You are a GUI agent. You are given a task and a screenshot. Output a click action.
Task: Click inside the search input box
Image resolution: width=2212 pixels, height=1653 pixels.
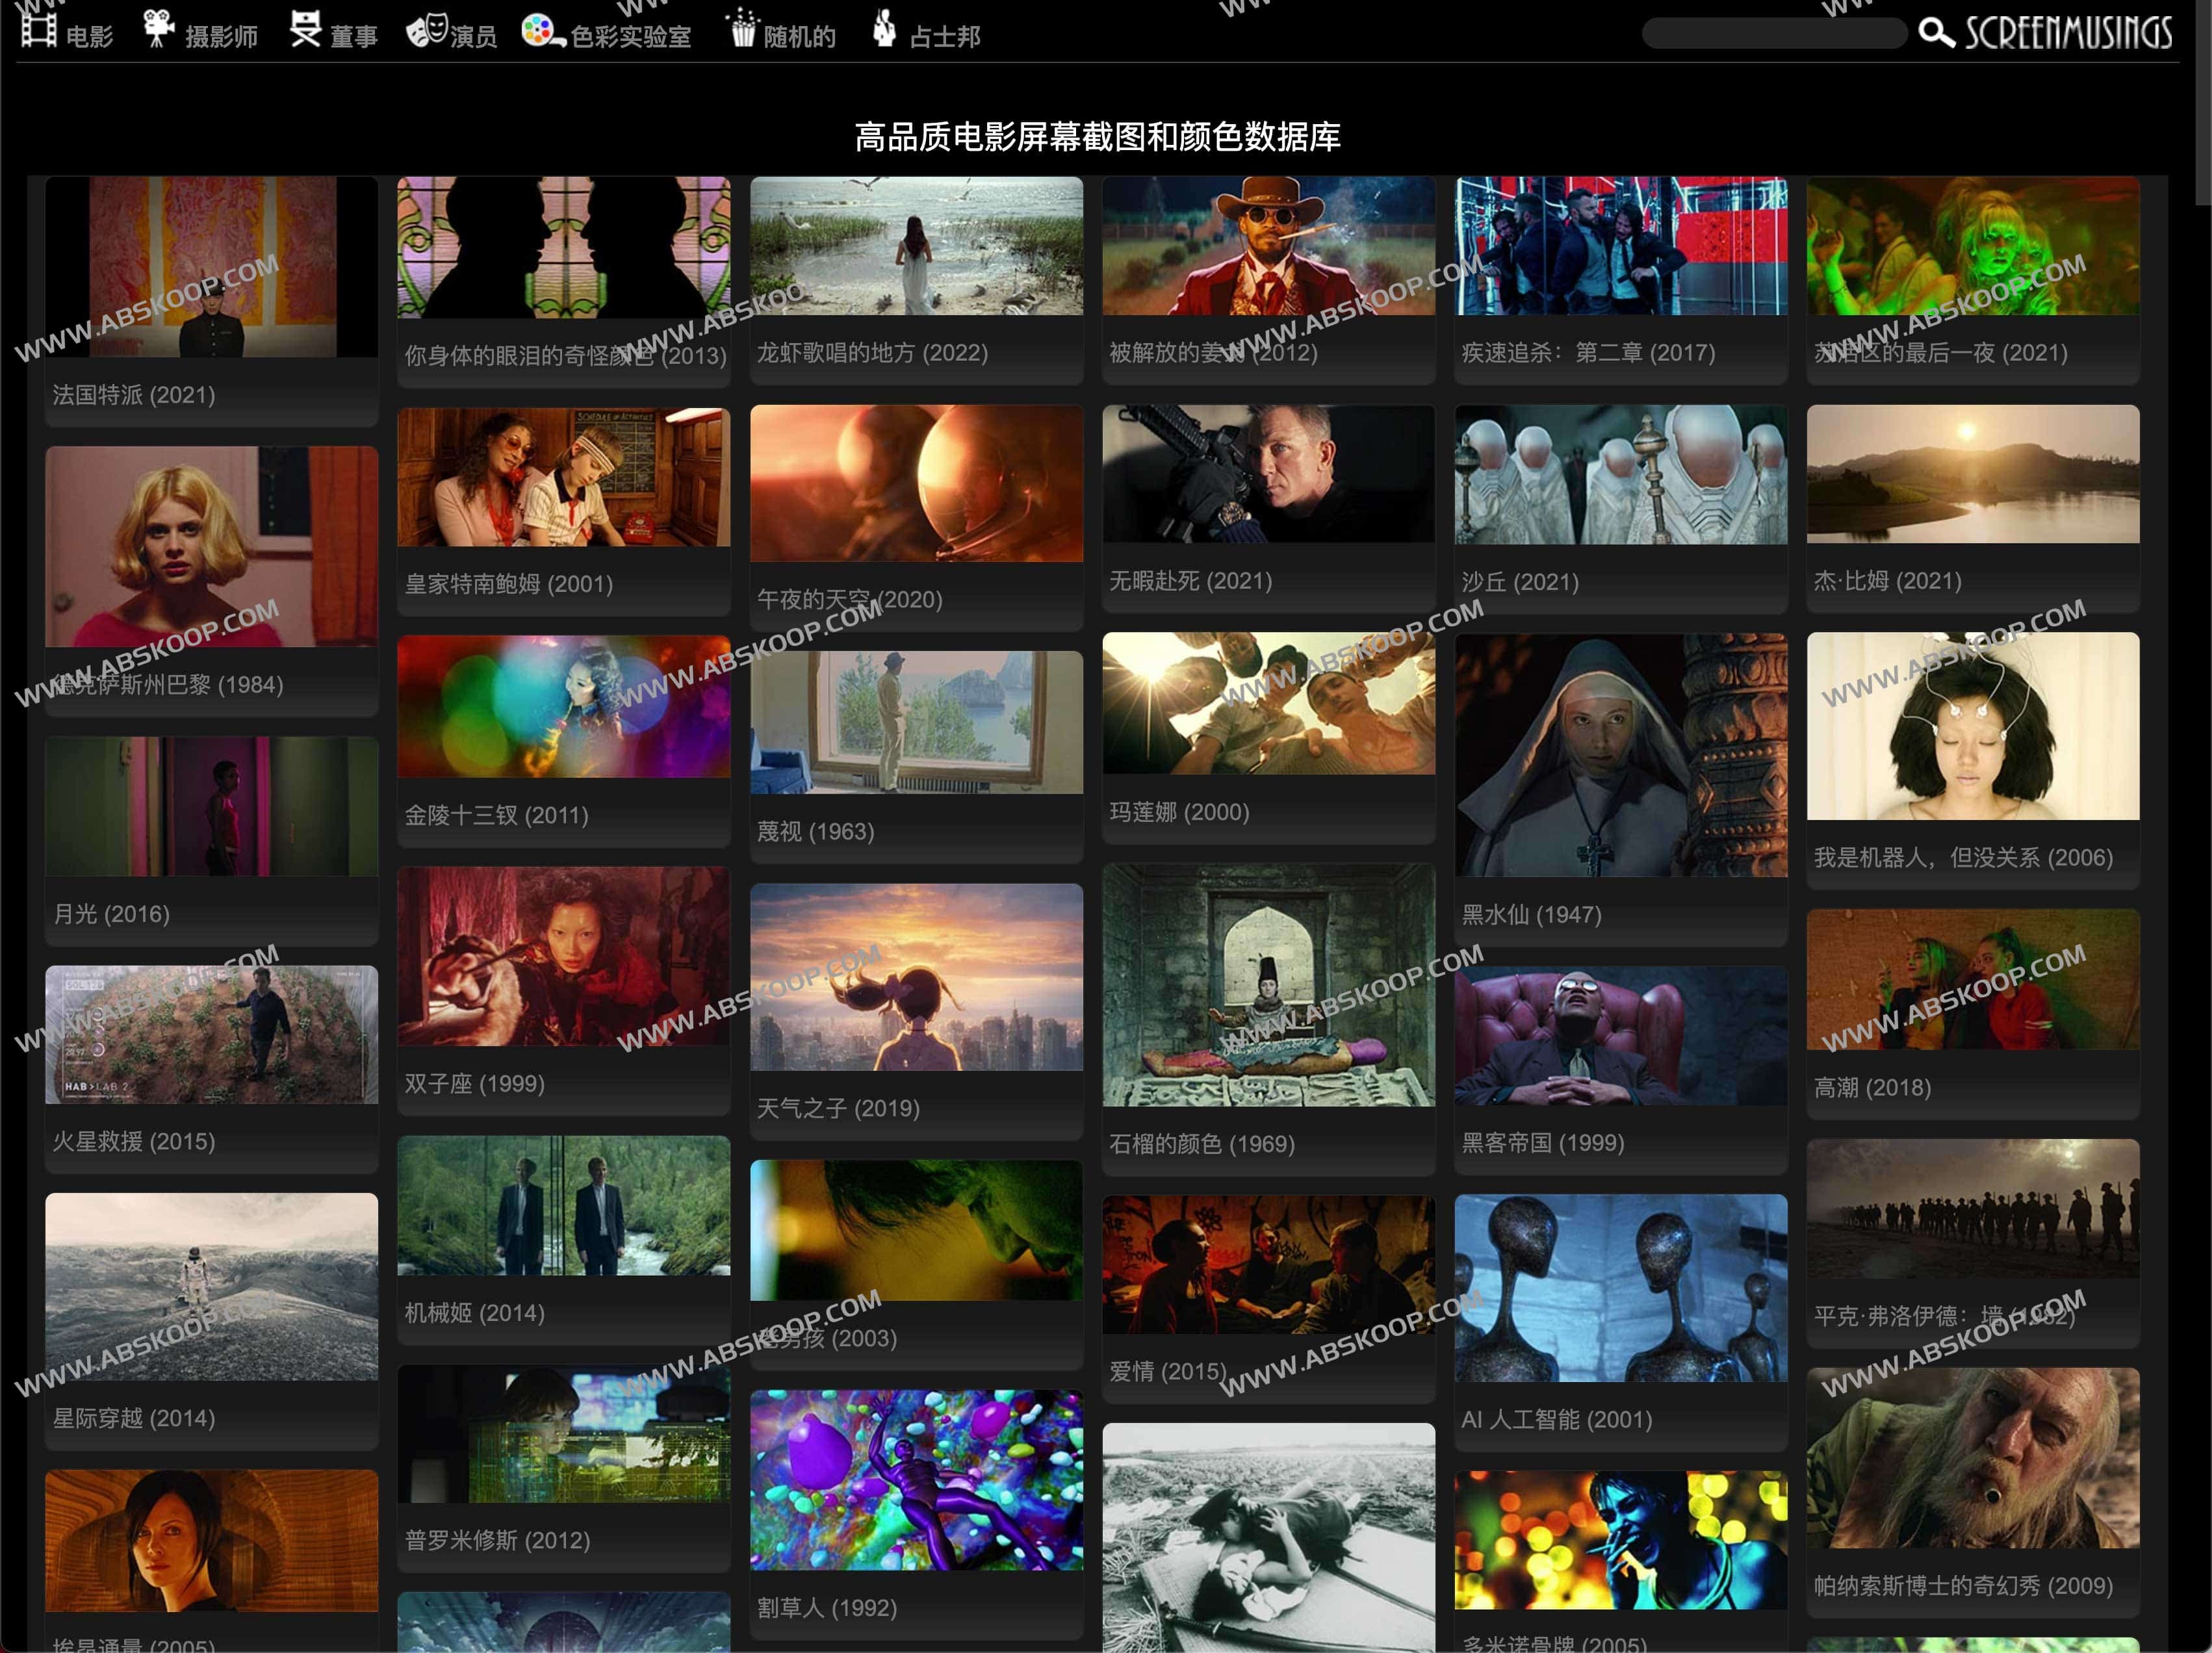coord(1775,33)
